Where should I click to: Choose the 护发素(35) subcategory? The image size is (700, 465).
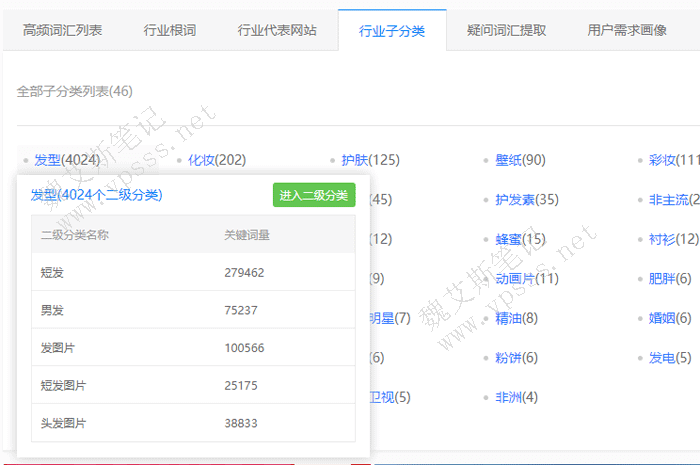point(526,199)
